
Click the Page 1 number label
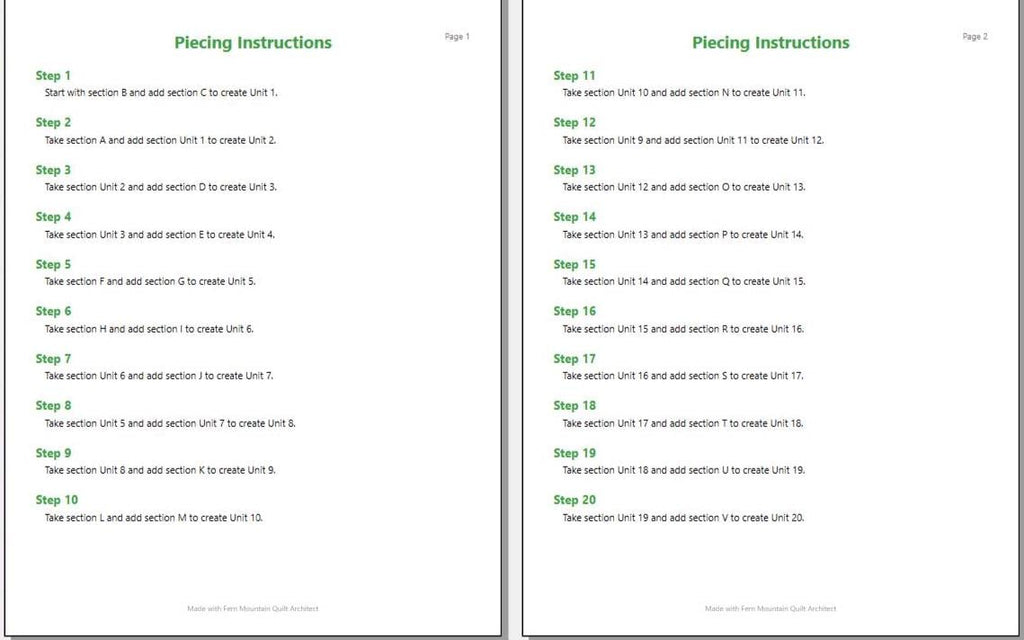click(x=457, y=37)
